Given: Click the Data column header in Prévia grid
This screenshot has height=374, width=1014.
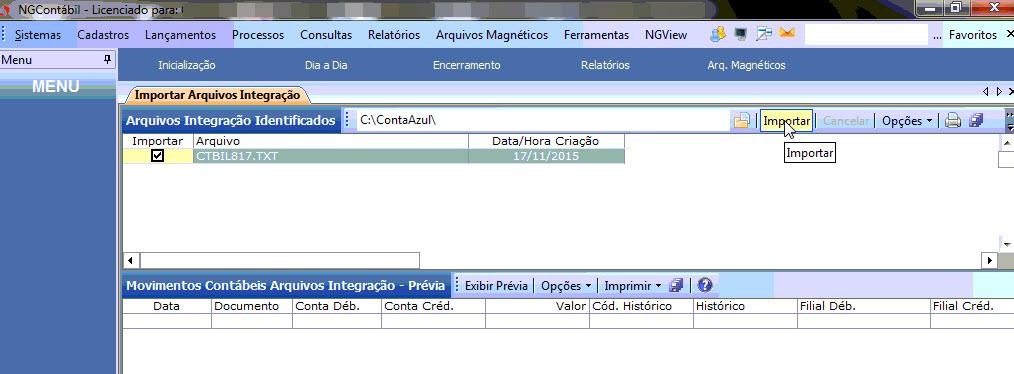Looking at the screenshot, I should [x=167, y=306].
